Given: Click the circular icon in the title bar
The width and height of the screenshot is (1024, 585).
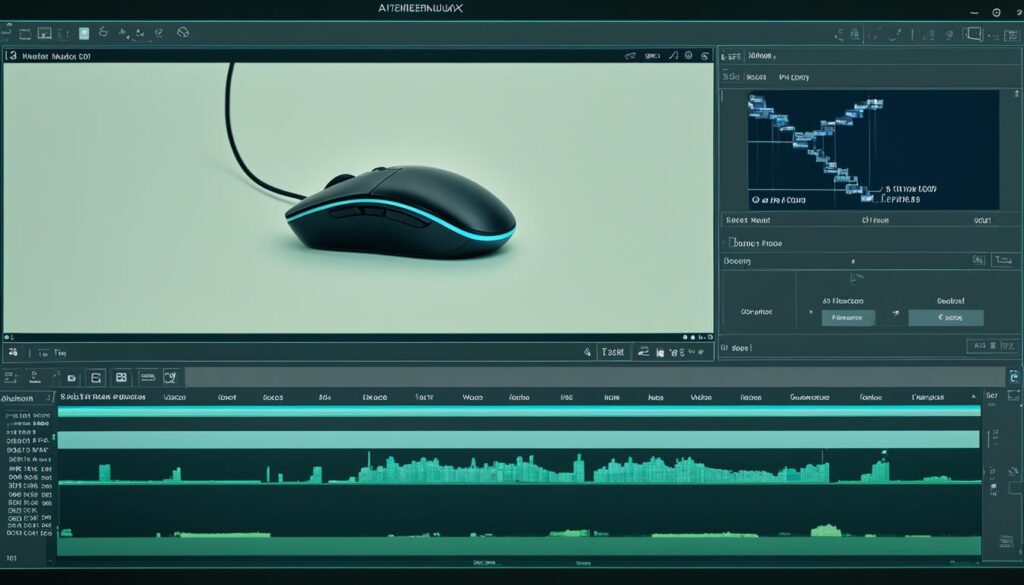Looking at the screenshot, I should tap(996, 12).
